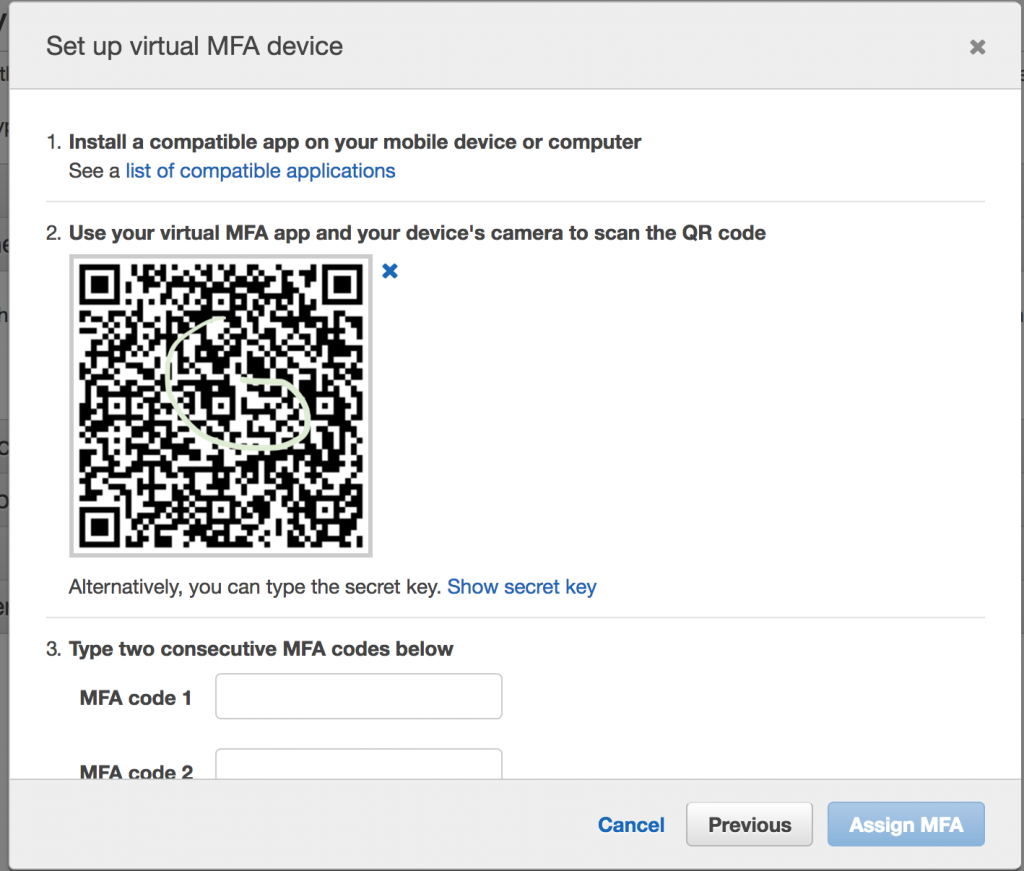Focus the MFA code 2 input field
Screen dimensions: 1024x871
tap(359, 764)
